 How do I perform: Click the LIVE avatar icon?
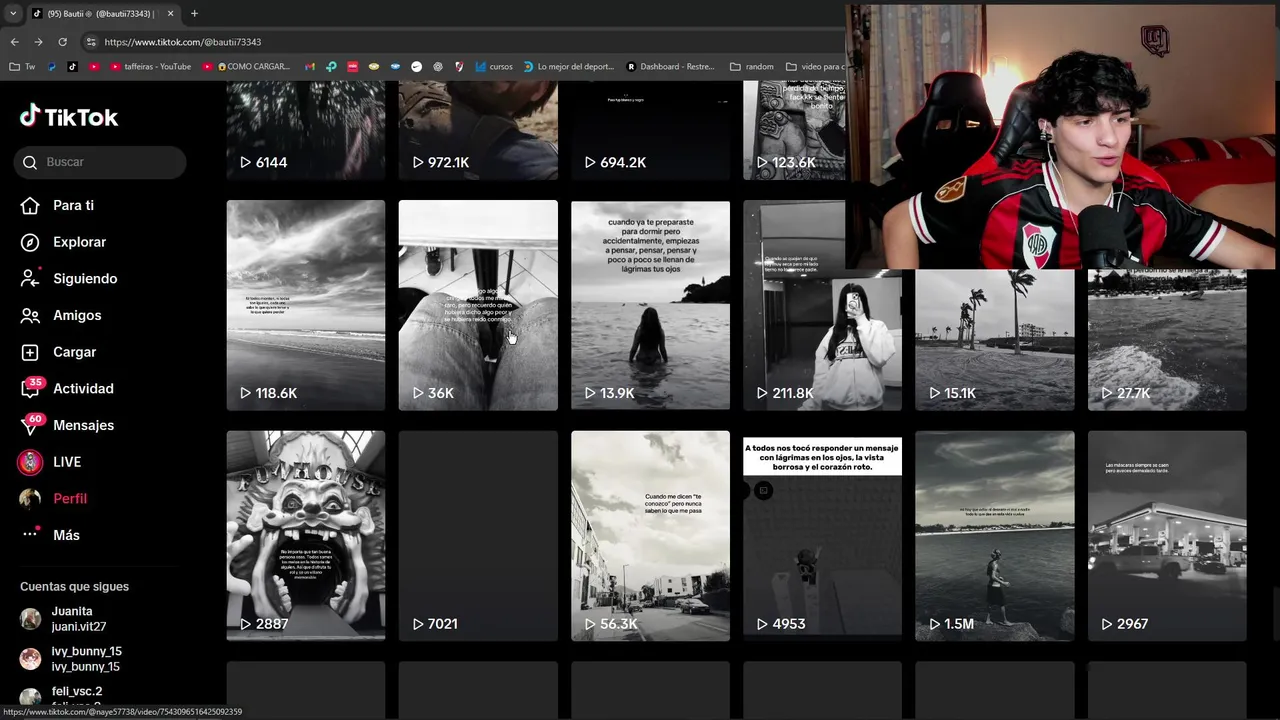click(30, 462)
